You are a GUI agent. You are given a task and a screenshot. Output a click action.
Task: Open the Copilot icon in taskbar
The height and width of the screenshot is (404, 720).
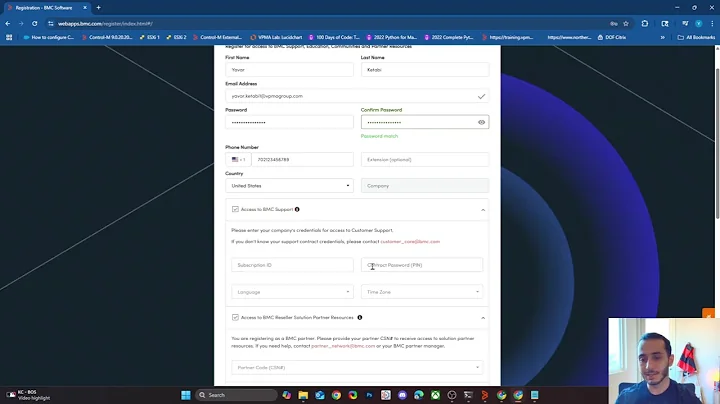(x=287, y=395)
